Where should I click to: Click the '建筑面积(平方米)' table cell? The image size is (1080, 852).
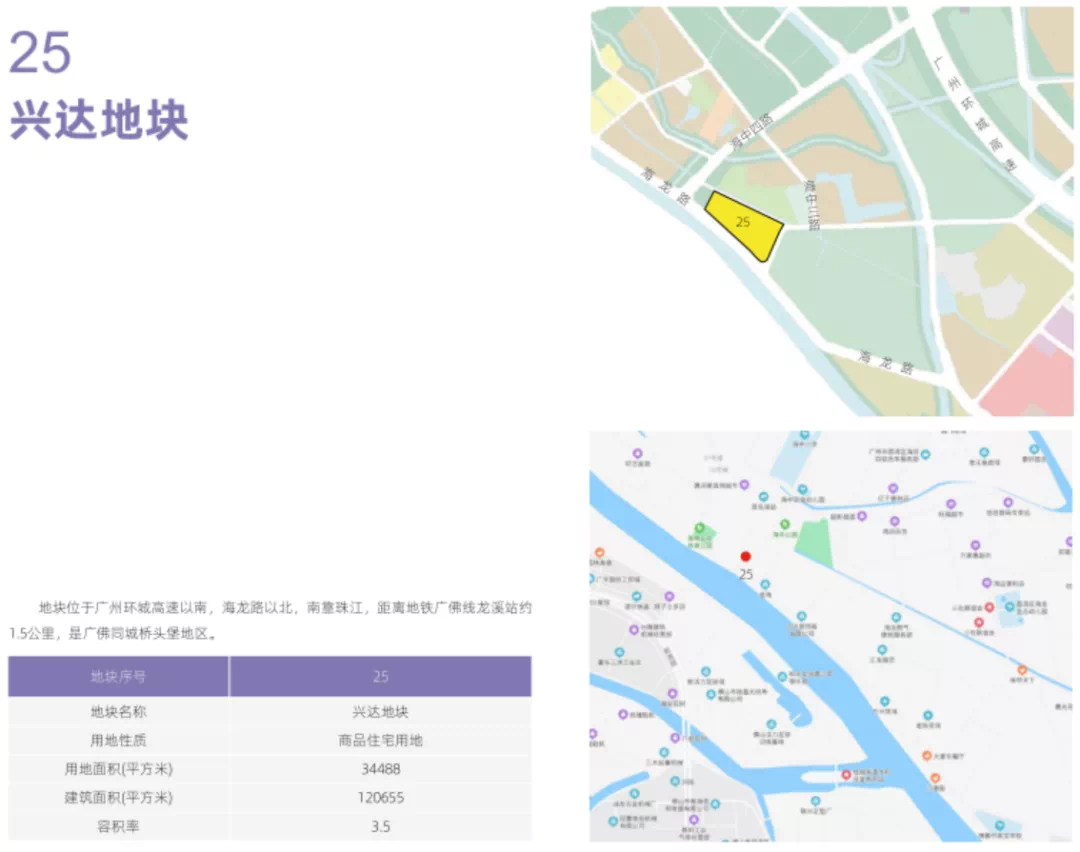click(x=118, y=798)
